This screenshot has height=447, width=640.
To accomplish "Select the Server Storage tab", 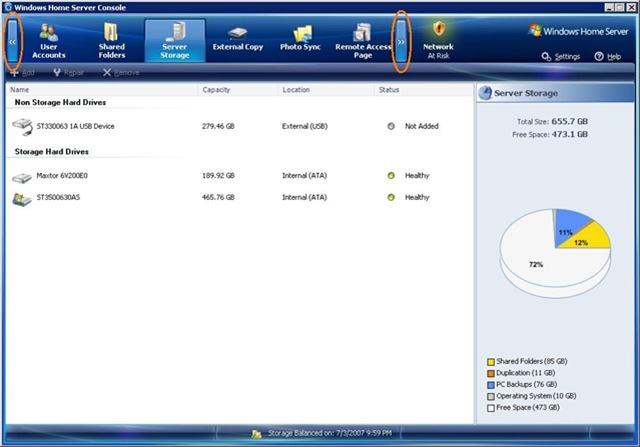I will click(x=175, y=41).
